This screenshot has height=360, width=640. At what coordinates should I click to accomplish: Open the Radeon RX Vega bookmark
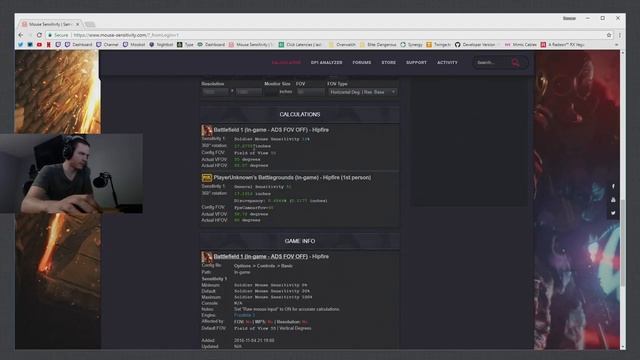coord(563,44)
